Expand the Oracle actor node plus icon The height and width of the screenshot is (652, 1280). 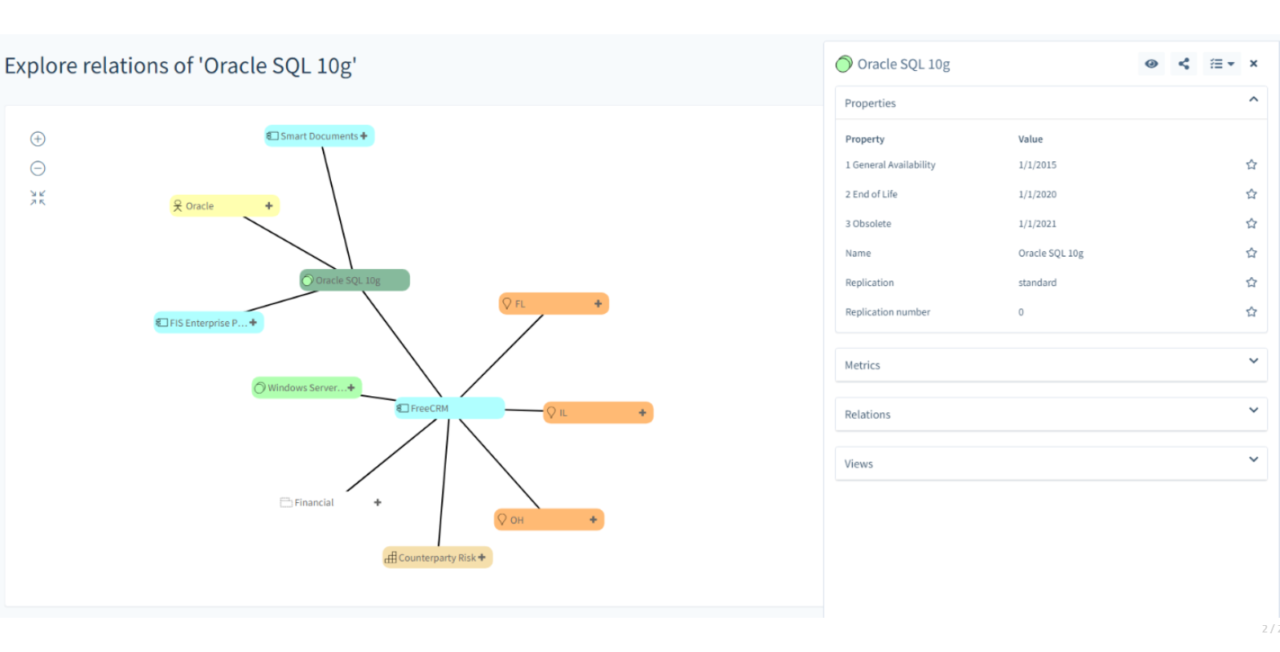[269, 206]
